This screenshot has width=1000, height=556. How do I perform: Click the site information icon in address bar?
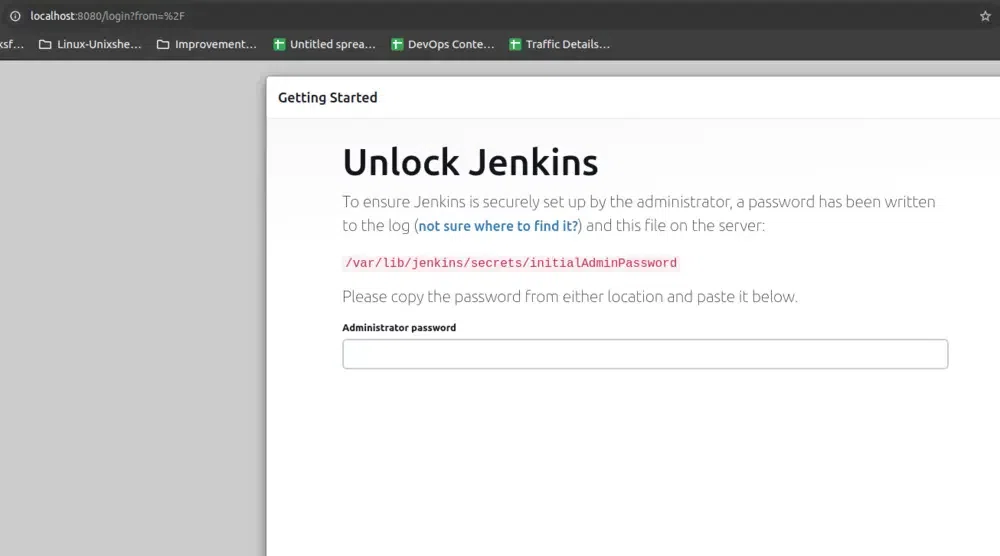15,16
